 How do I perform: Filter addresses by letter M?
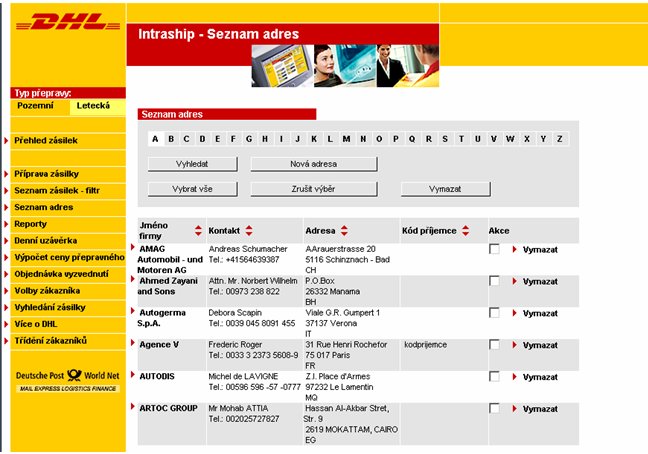tap(346, 139)
